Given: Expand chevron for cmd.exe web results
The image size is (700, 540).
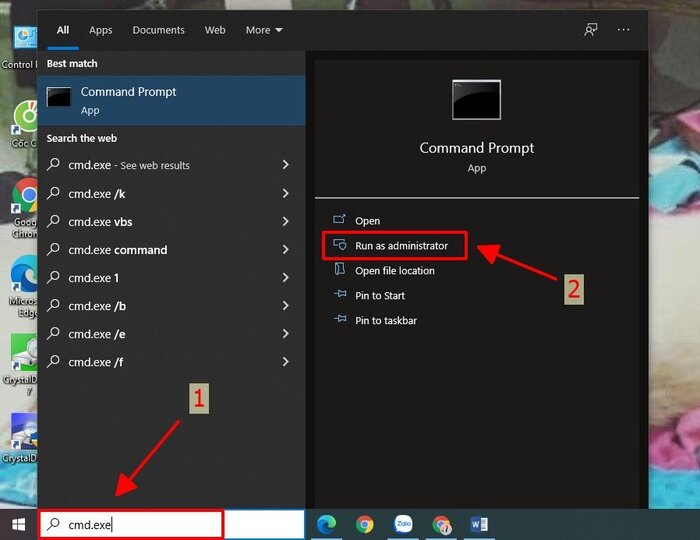Looking at the screenshot, I should [286, 165].
